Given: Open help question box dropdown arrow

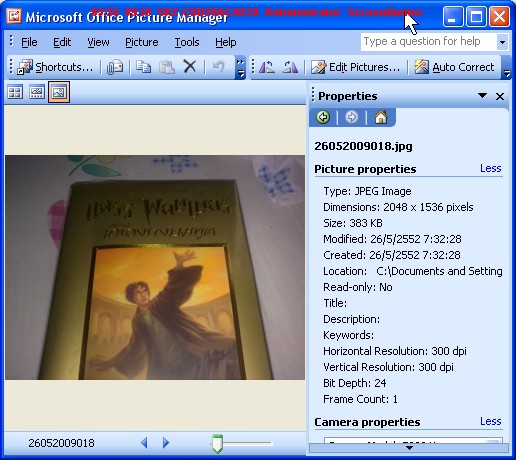Looking at the screenshot, I should click(x=502, y=42).
